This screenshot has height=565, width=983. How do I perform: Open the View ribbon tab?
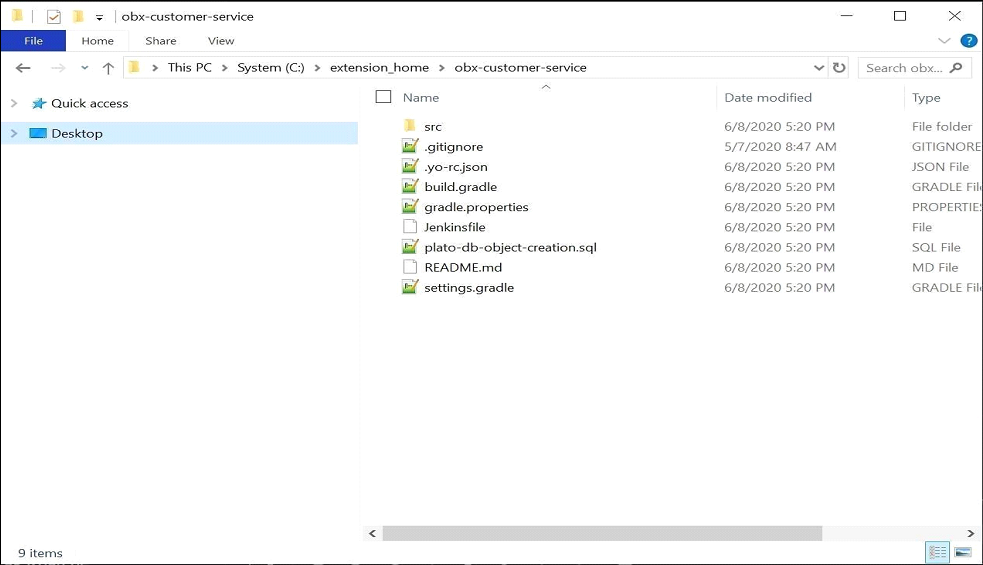(x=221, y=41)
